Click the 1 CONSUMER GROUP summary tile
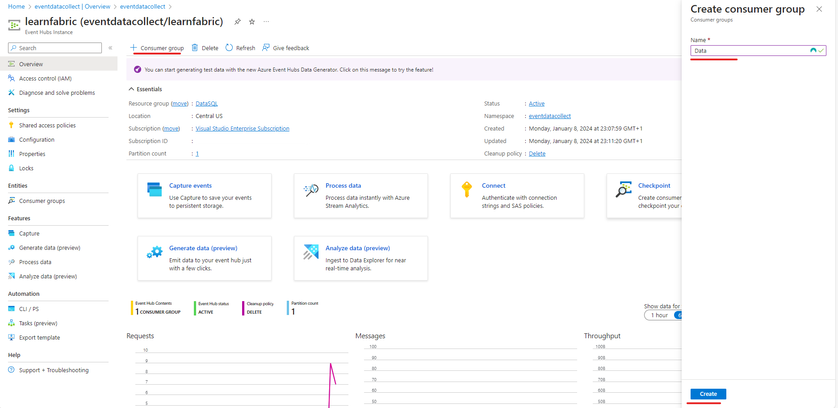The width and height of the screenshot is (838, 408). 156,308
